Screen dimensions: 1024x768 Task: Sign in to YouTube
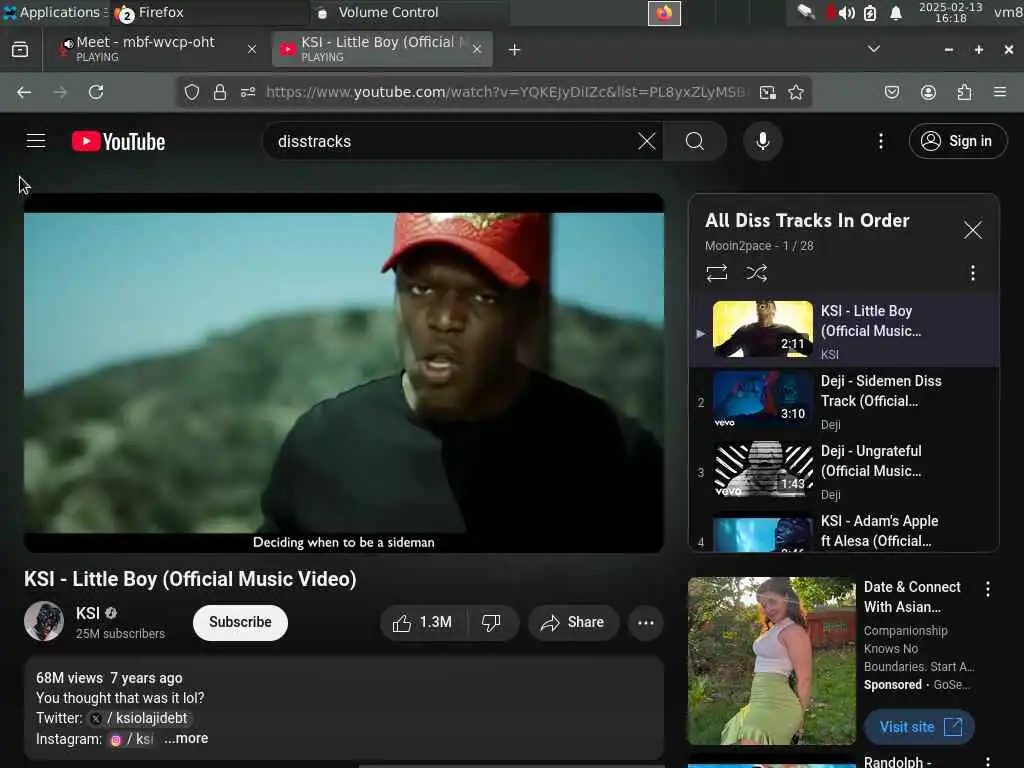(957, 141)
